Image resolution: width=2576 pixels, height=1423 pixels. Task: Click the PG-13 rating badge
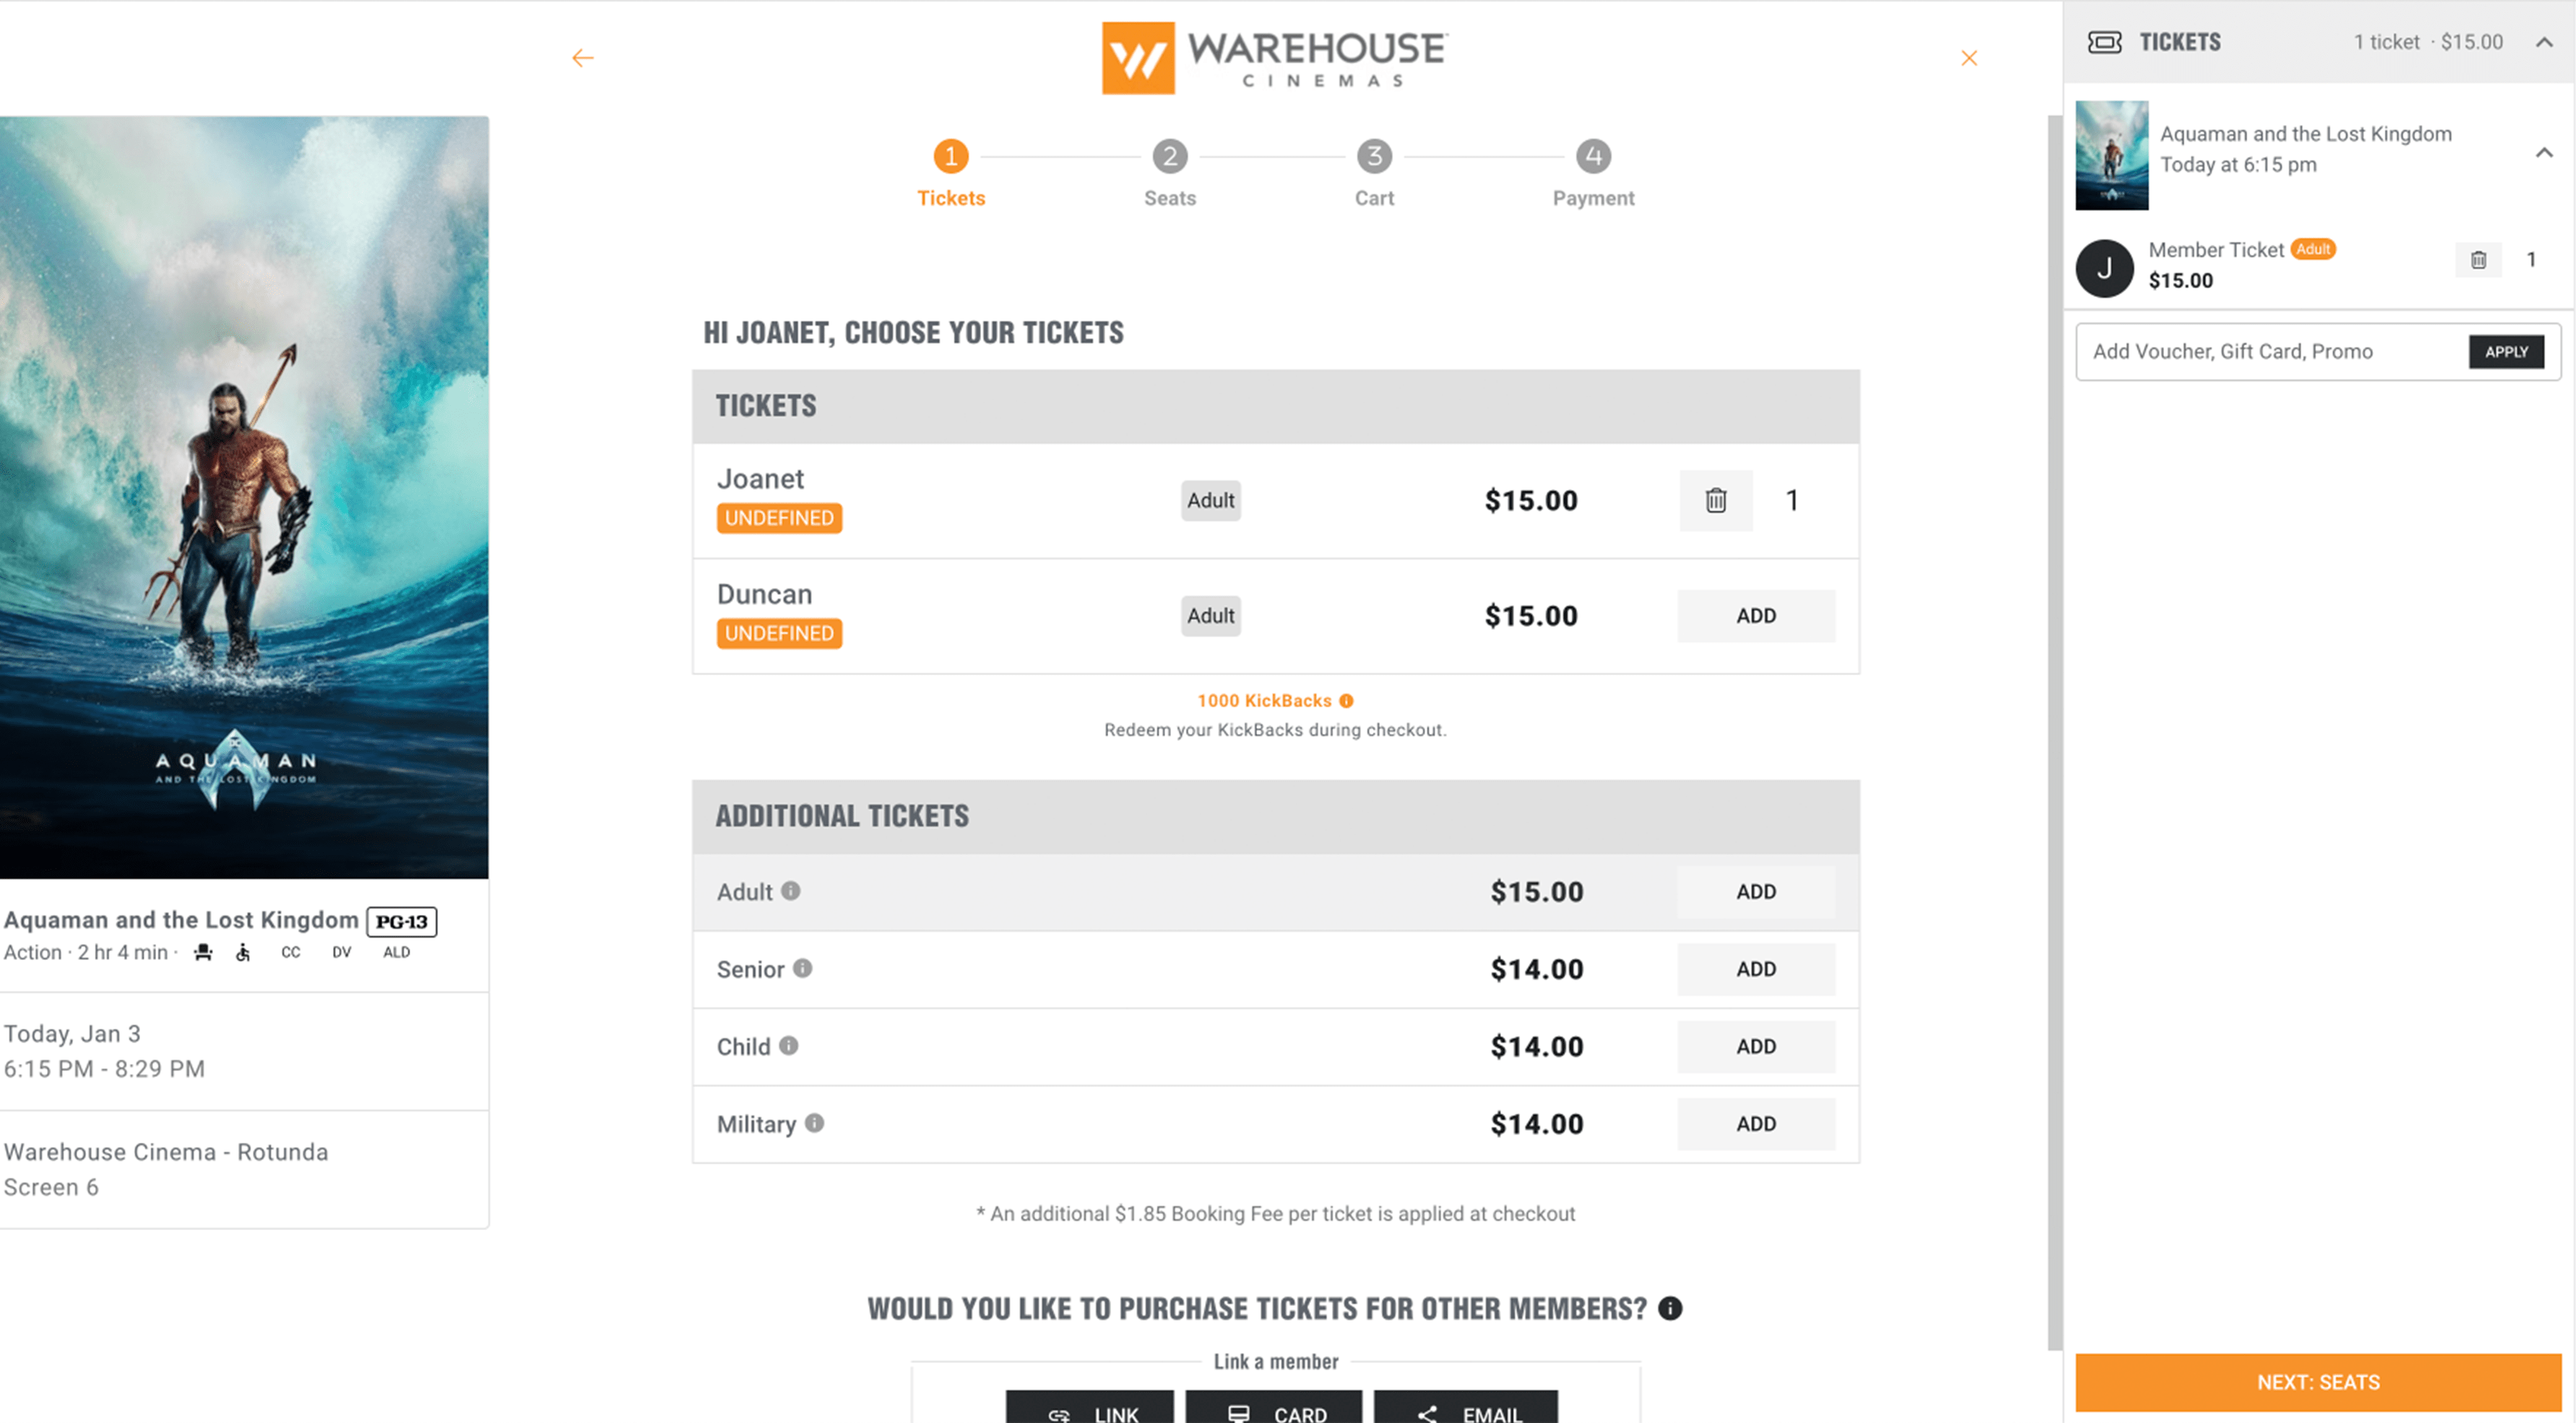tap(402, 921)
